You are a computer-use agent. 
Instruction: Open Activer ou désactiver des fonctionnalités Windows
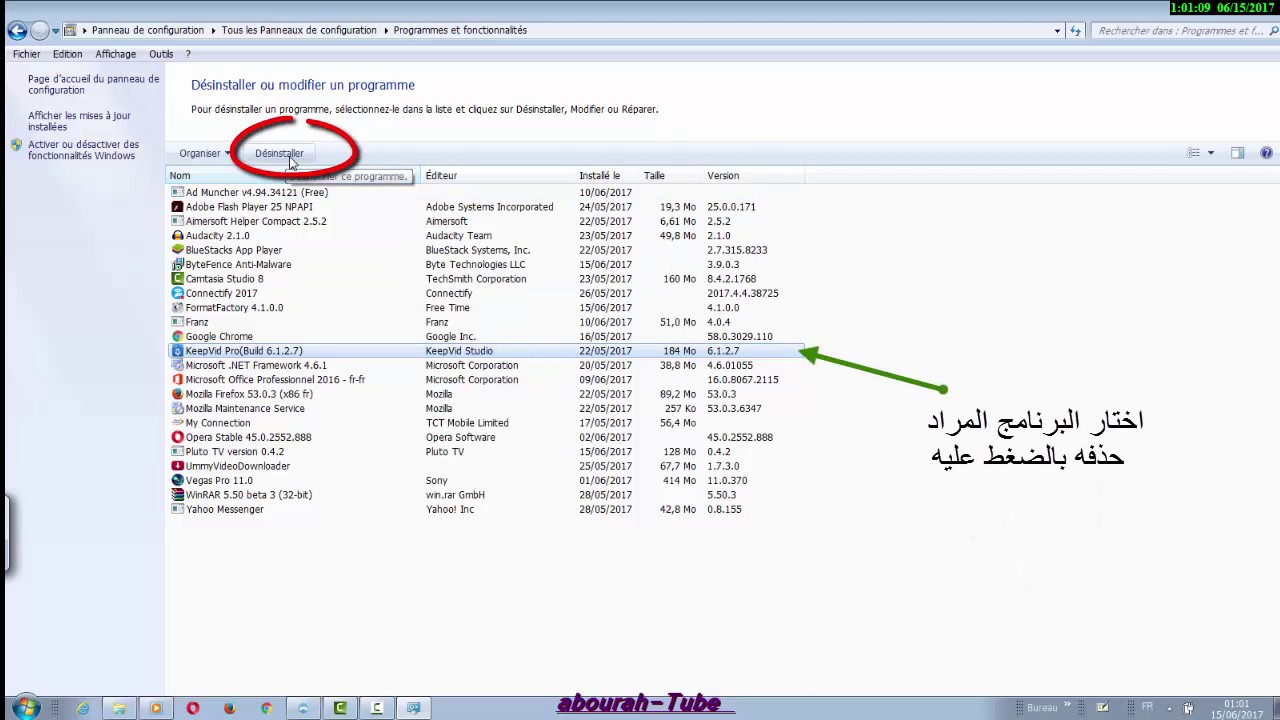pos(83,150)
